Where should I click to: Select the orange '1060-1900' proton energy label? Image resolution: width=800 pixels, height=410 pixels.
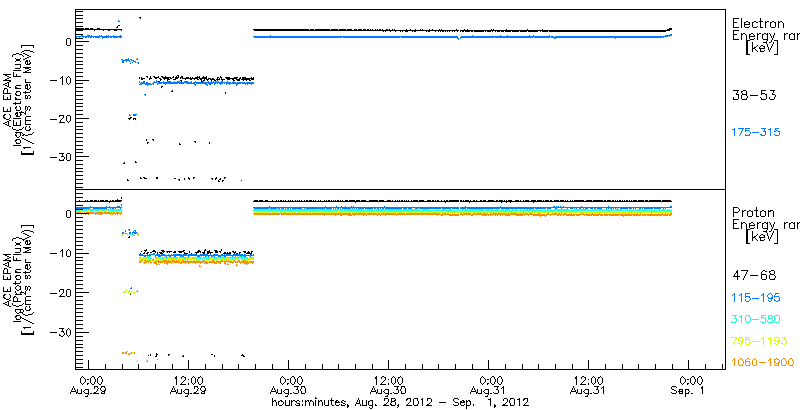(x=763, y=362)
